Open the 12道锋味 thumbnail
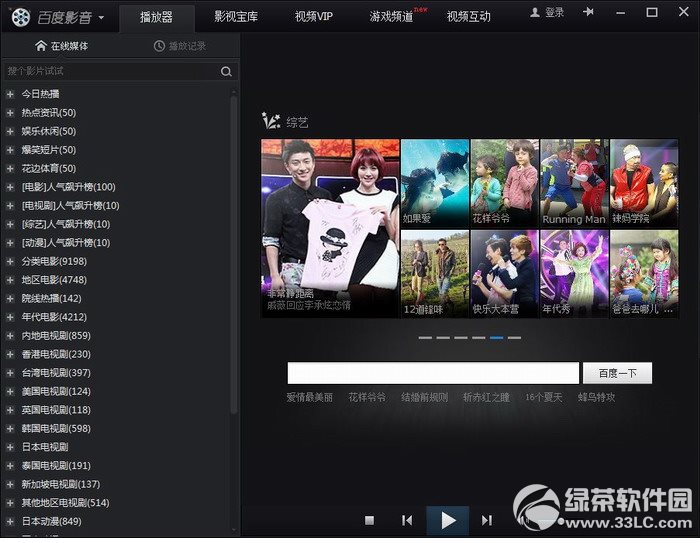700x543 pixels. click(x=435, y=274)
